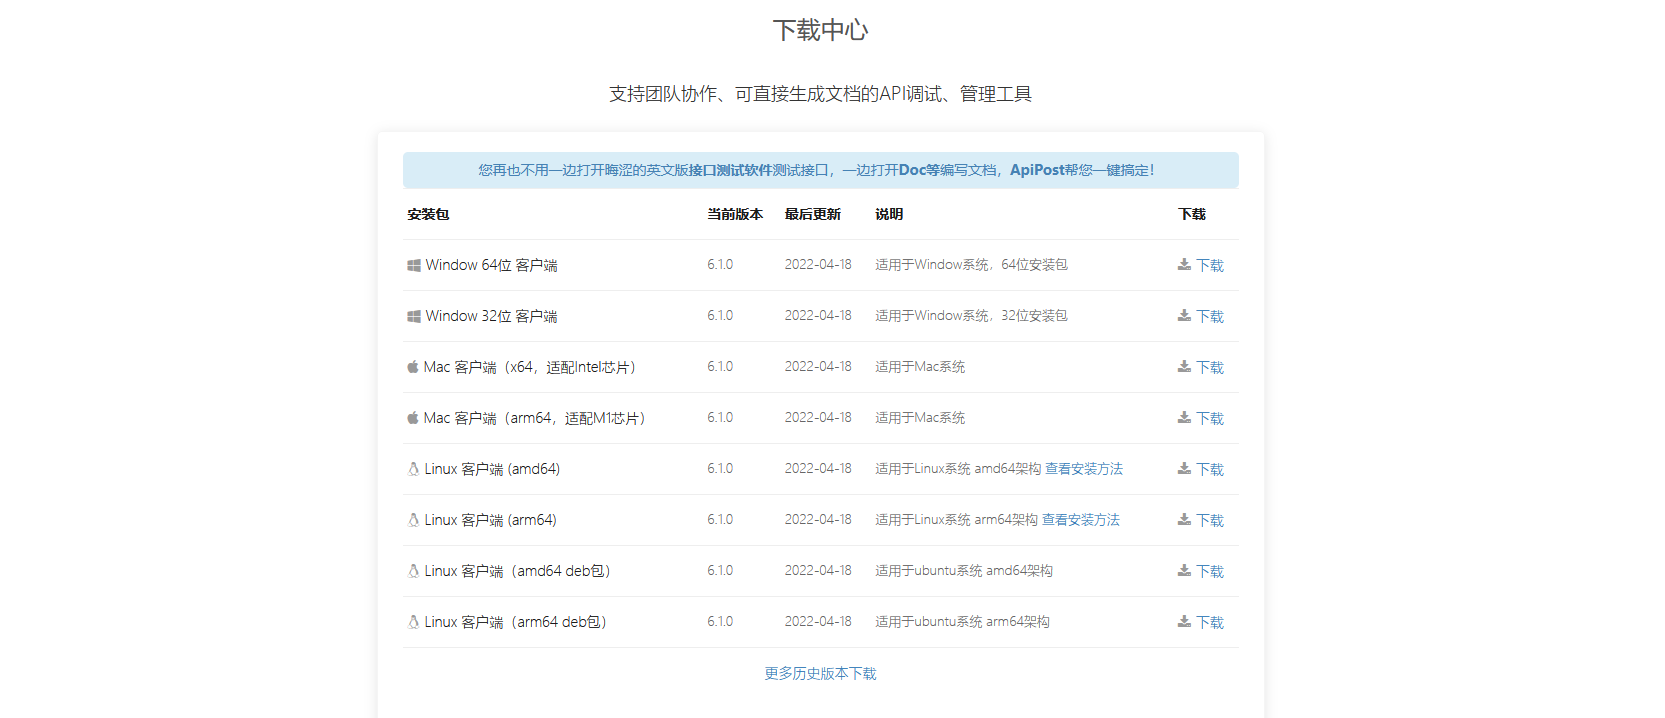Click the 当前版本 column header
The height and width of the screenshot is (718, 1665).
[x=735, y=214]
